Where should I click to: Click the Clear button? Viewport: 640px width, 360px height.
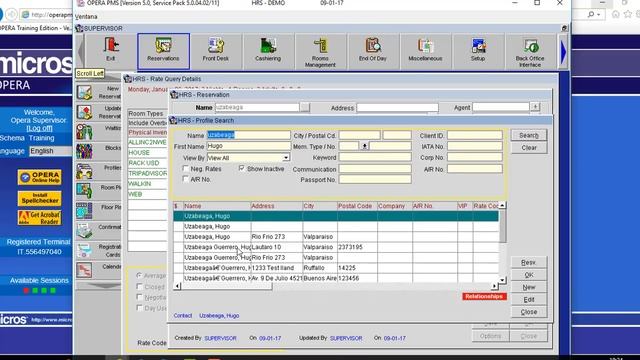tap(529, 148)
